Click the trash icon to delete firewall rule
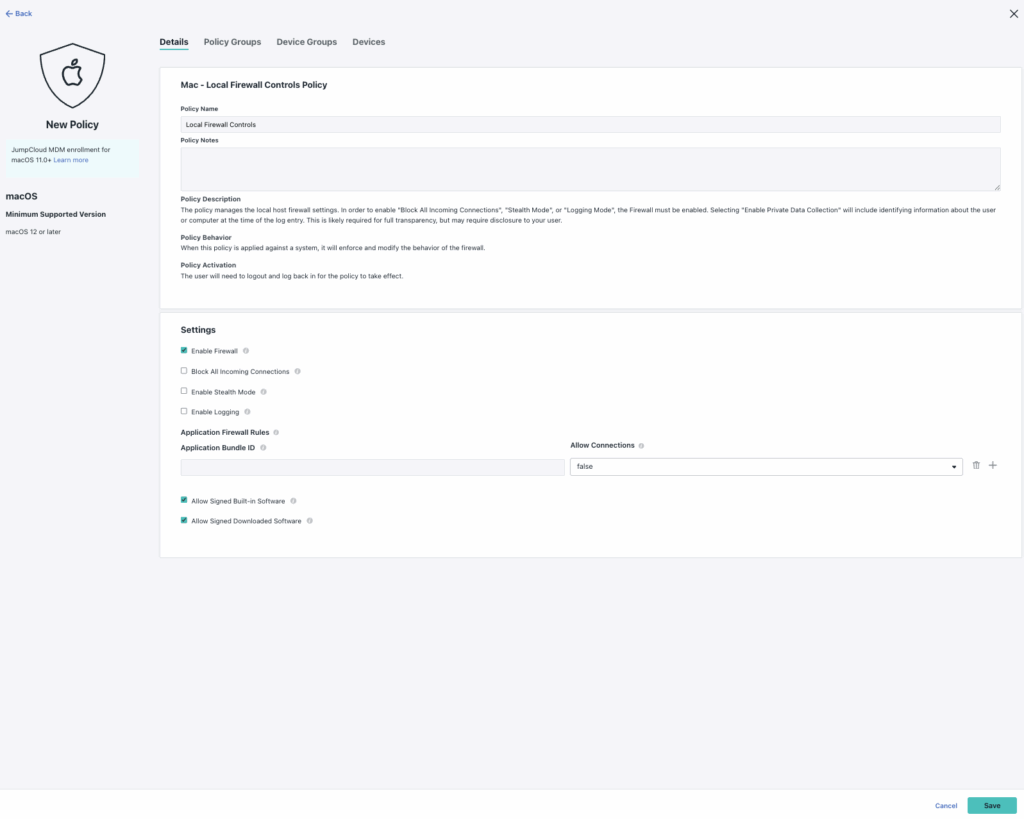This screenshot has width=1024, height=819. (976, 466)
